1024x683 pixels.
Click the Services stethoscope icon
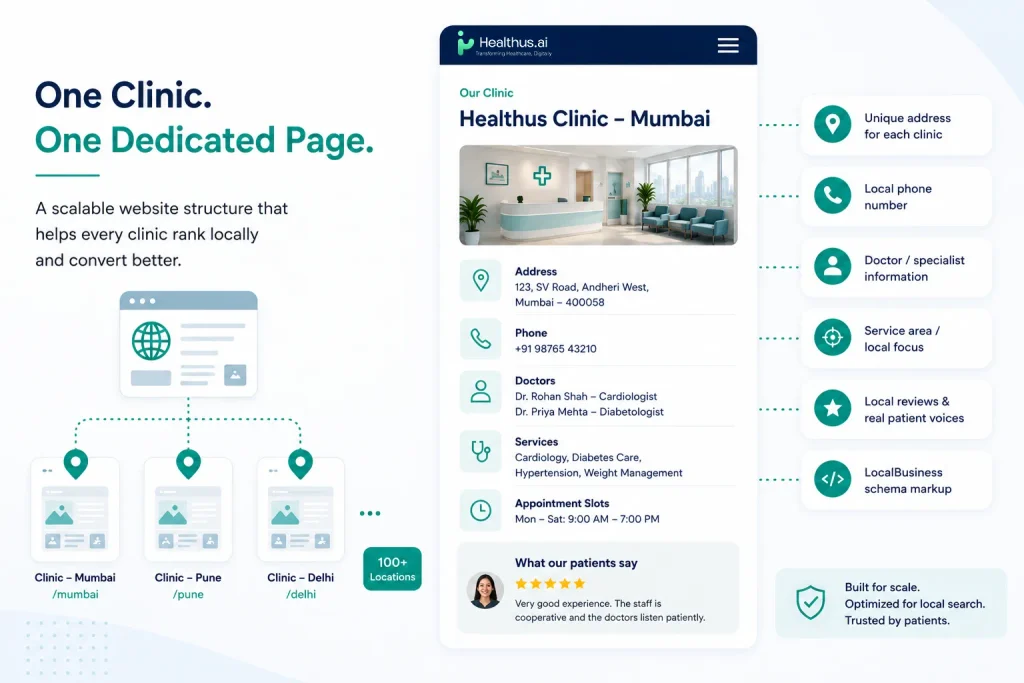481,451
